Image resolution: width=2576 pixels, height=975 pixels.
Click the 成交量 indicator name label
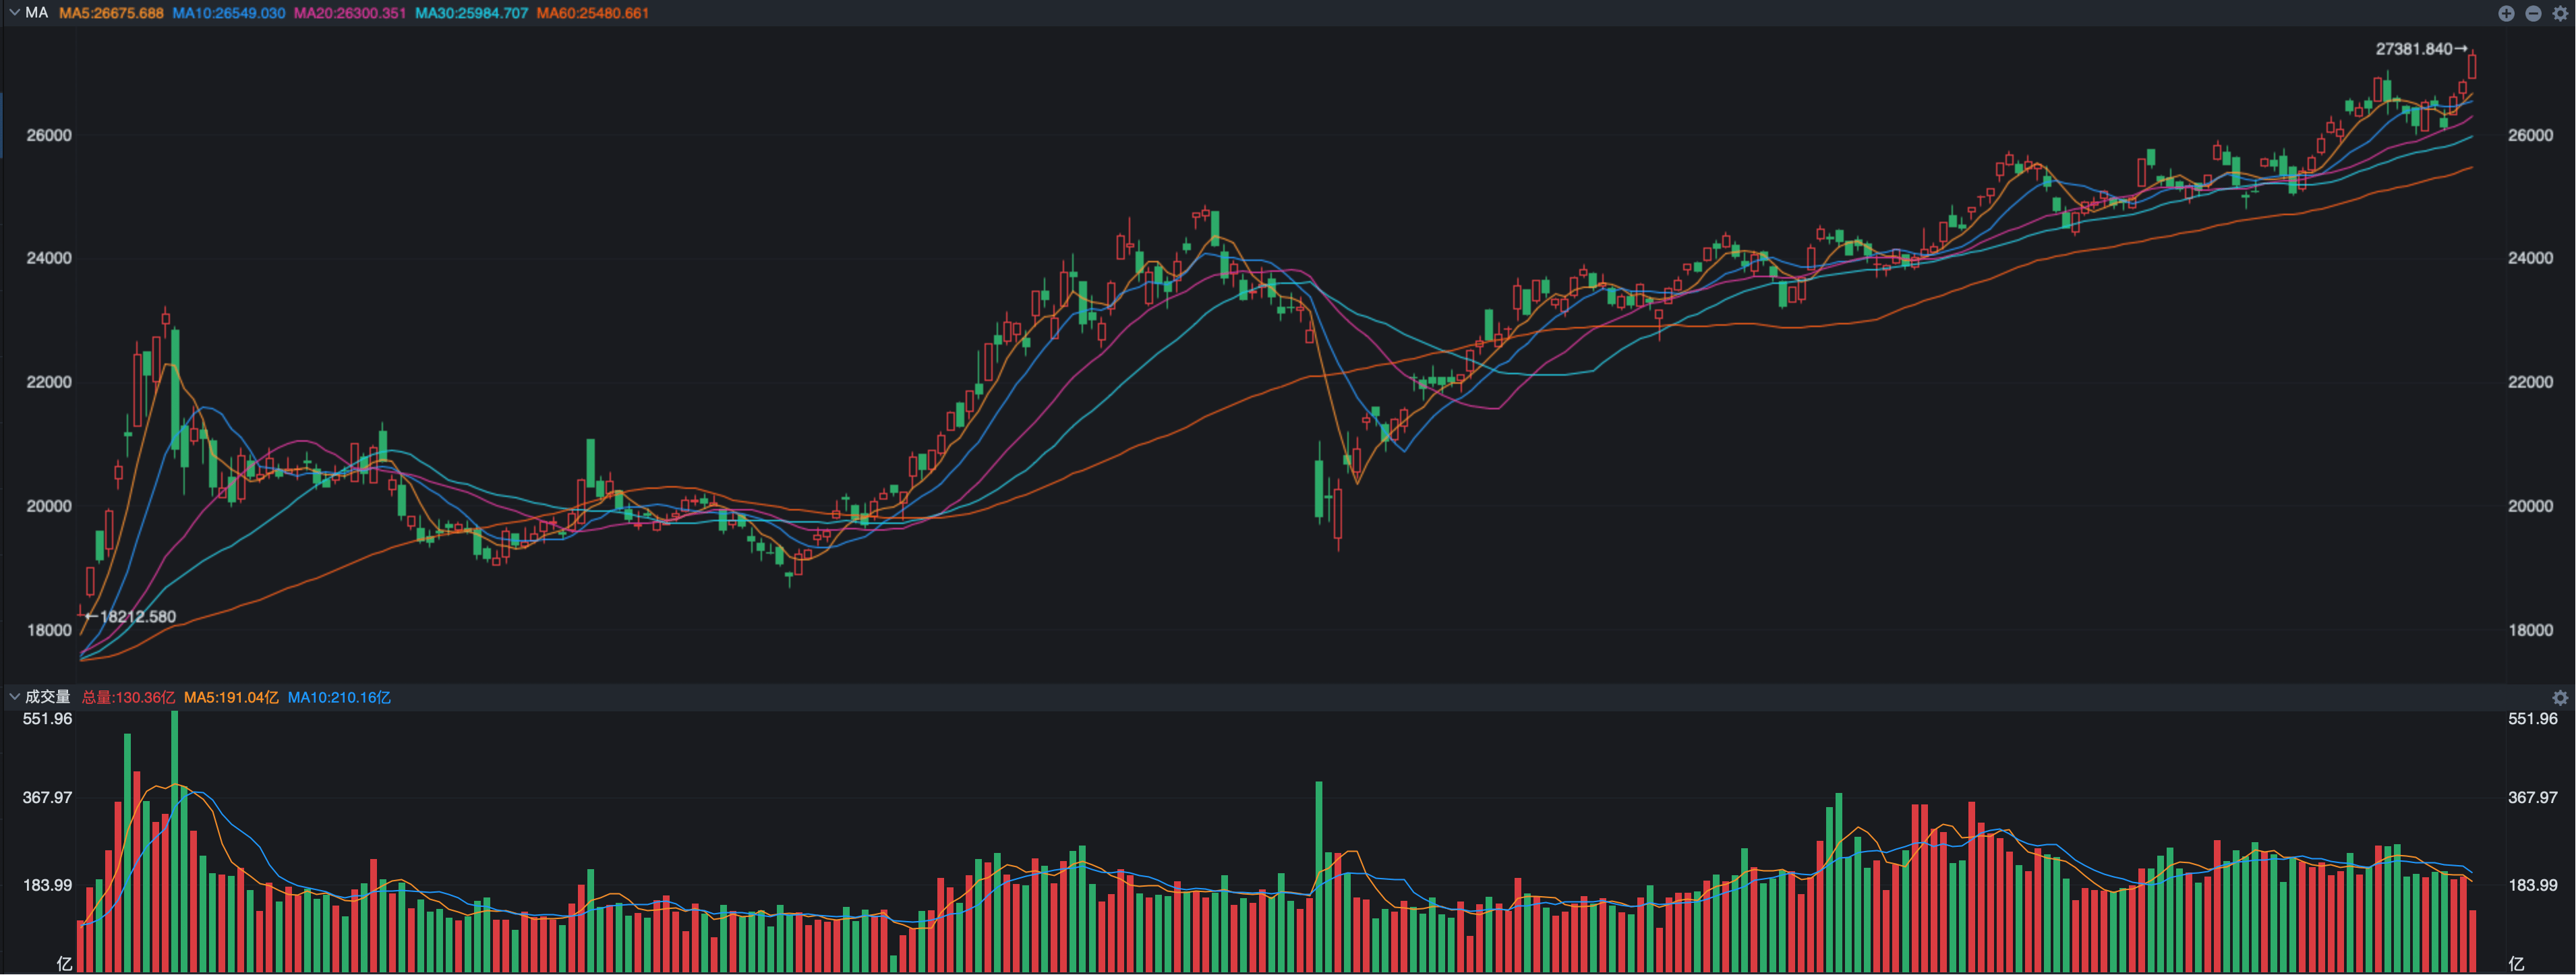[48, 697]
